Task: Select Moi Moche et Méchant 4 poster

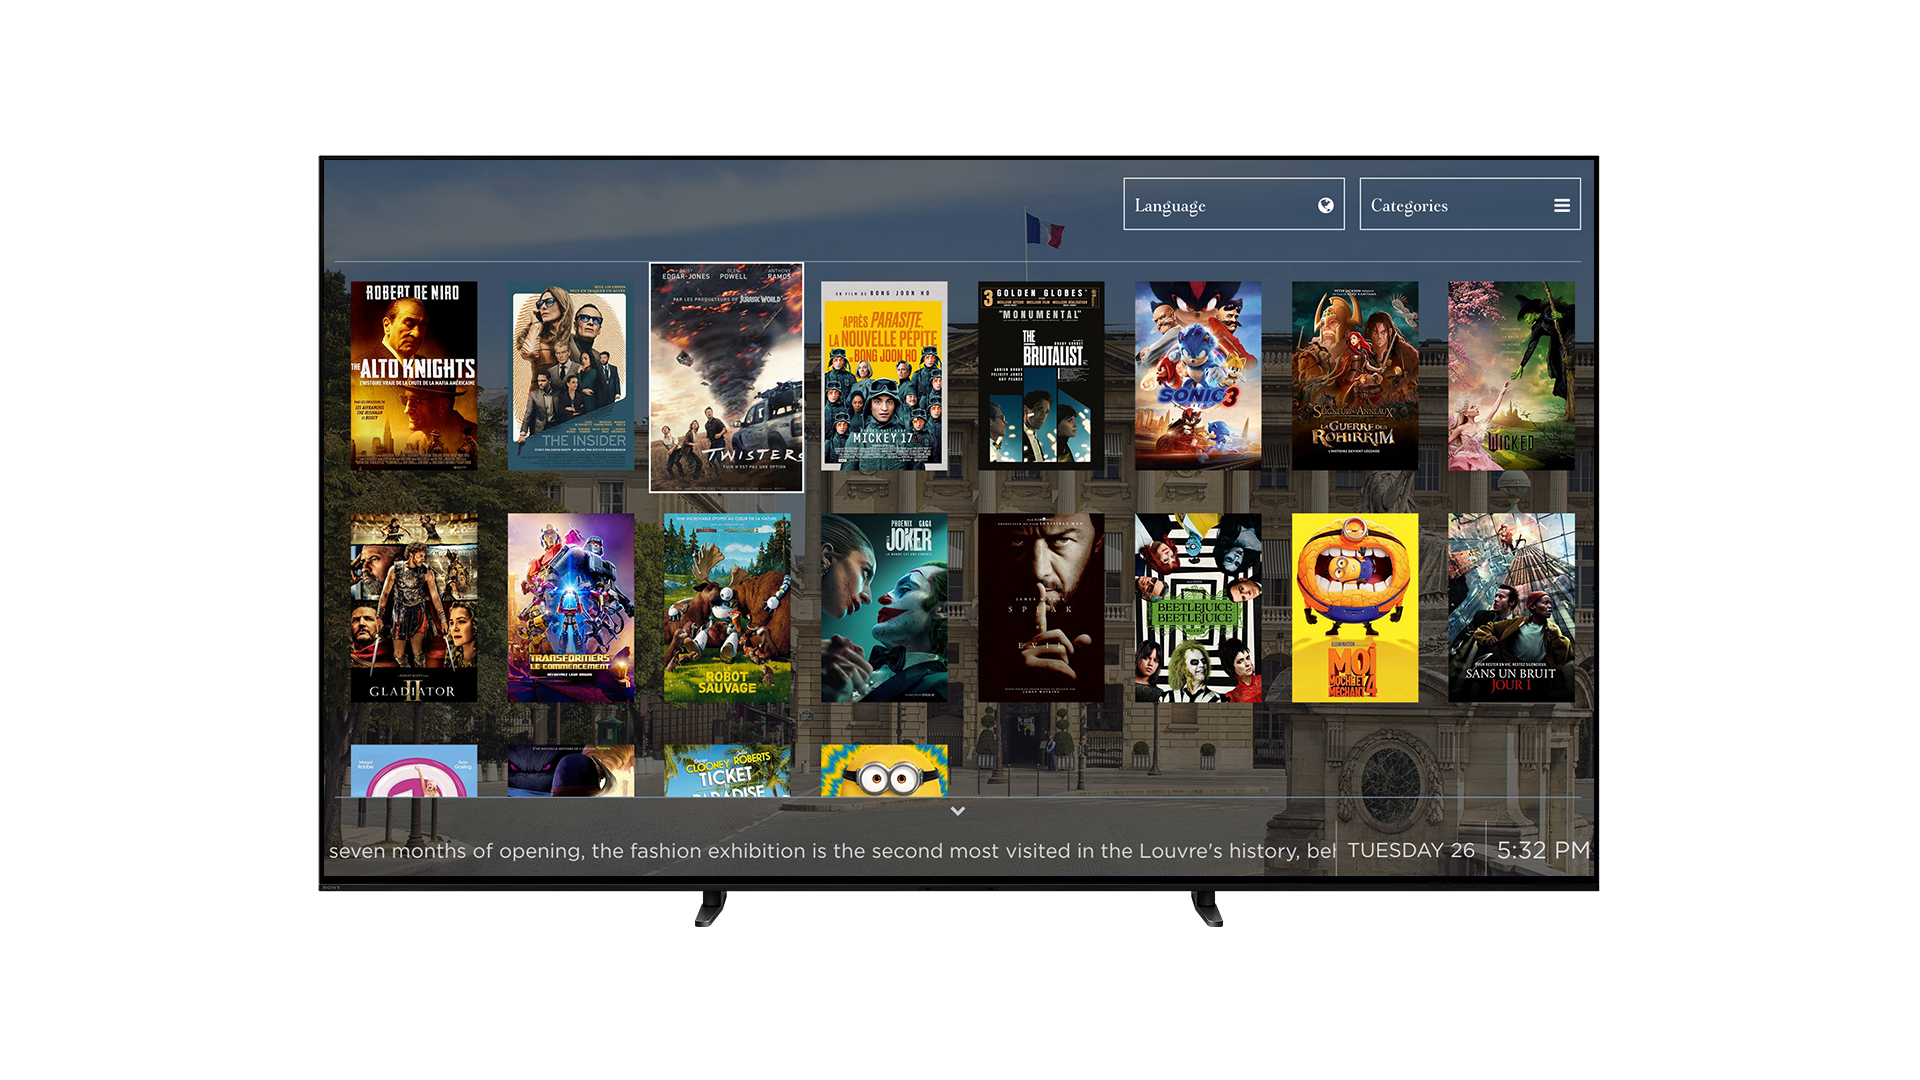Action: [1355, 608]
